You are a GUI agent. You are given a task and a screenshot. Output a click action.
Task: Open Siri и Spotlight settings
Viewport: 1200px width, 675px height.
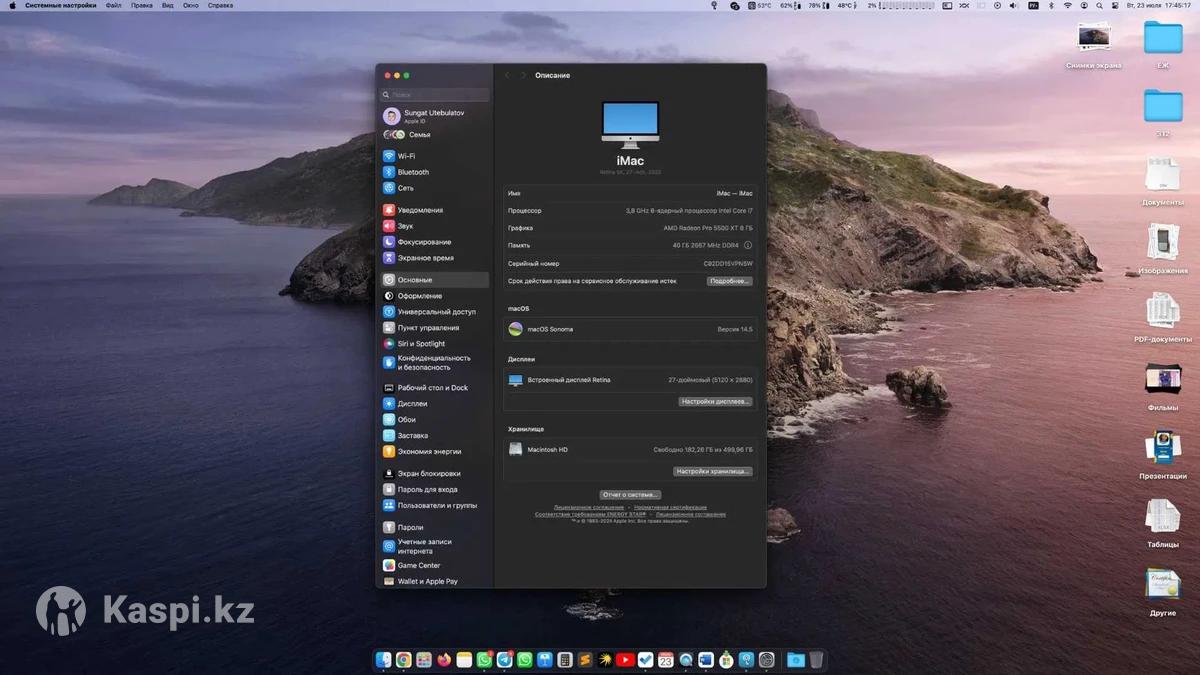coord(421,344)
